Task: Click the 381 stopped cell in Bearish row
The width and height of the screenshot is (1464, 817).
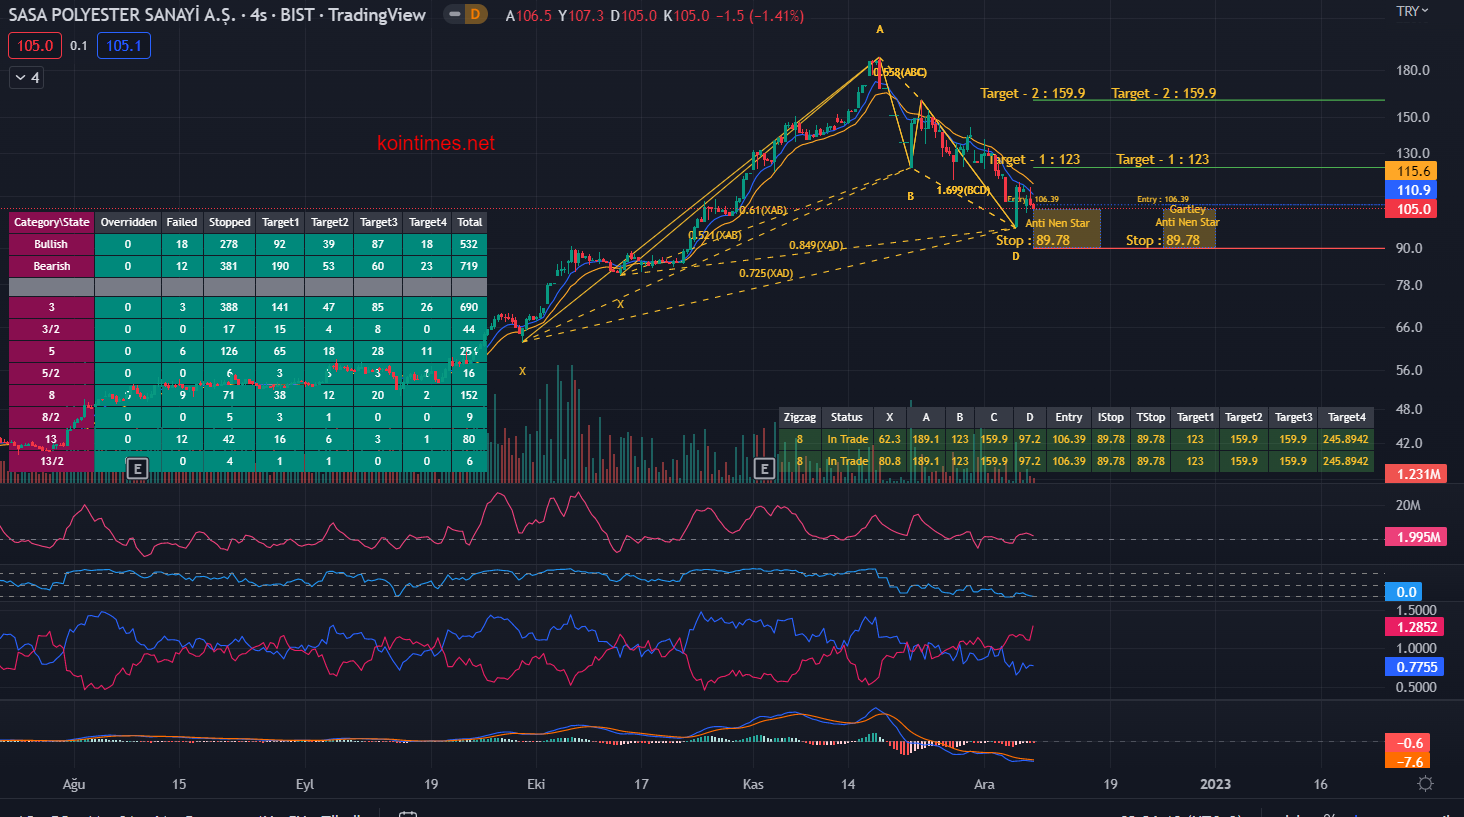Action: click(x=229, y=266)
